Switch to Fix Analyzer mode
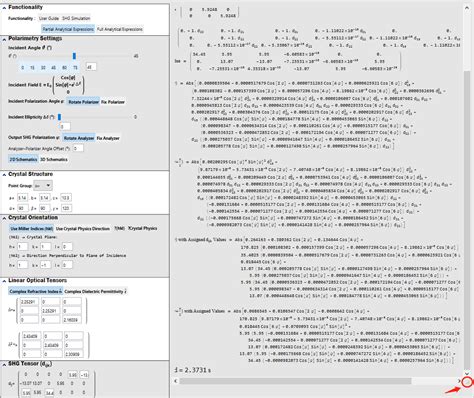 [x=108, y=138]
